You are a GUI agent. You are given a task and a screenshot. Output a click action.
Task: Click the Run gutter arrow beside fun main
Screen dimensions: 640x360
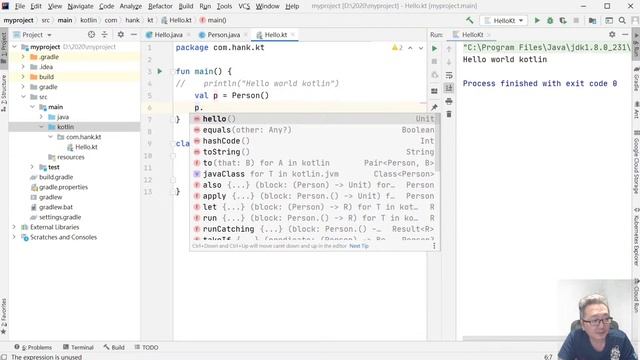click(160, 71)
